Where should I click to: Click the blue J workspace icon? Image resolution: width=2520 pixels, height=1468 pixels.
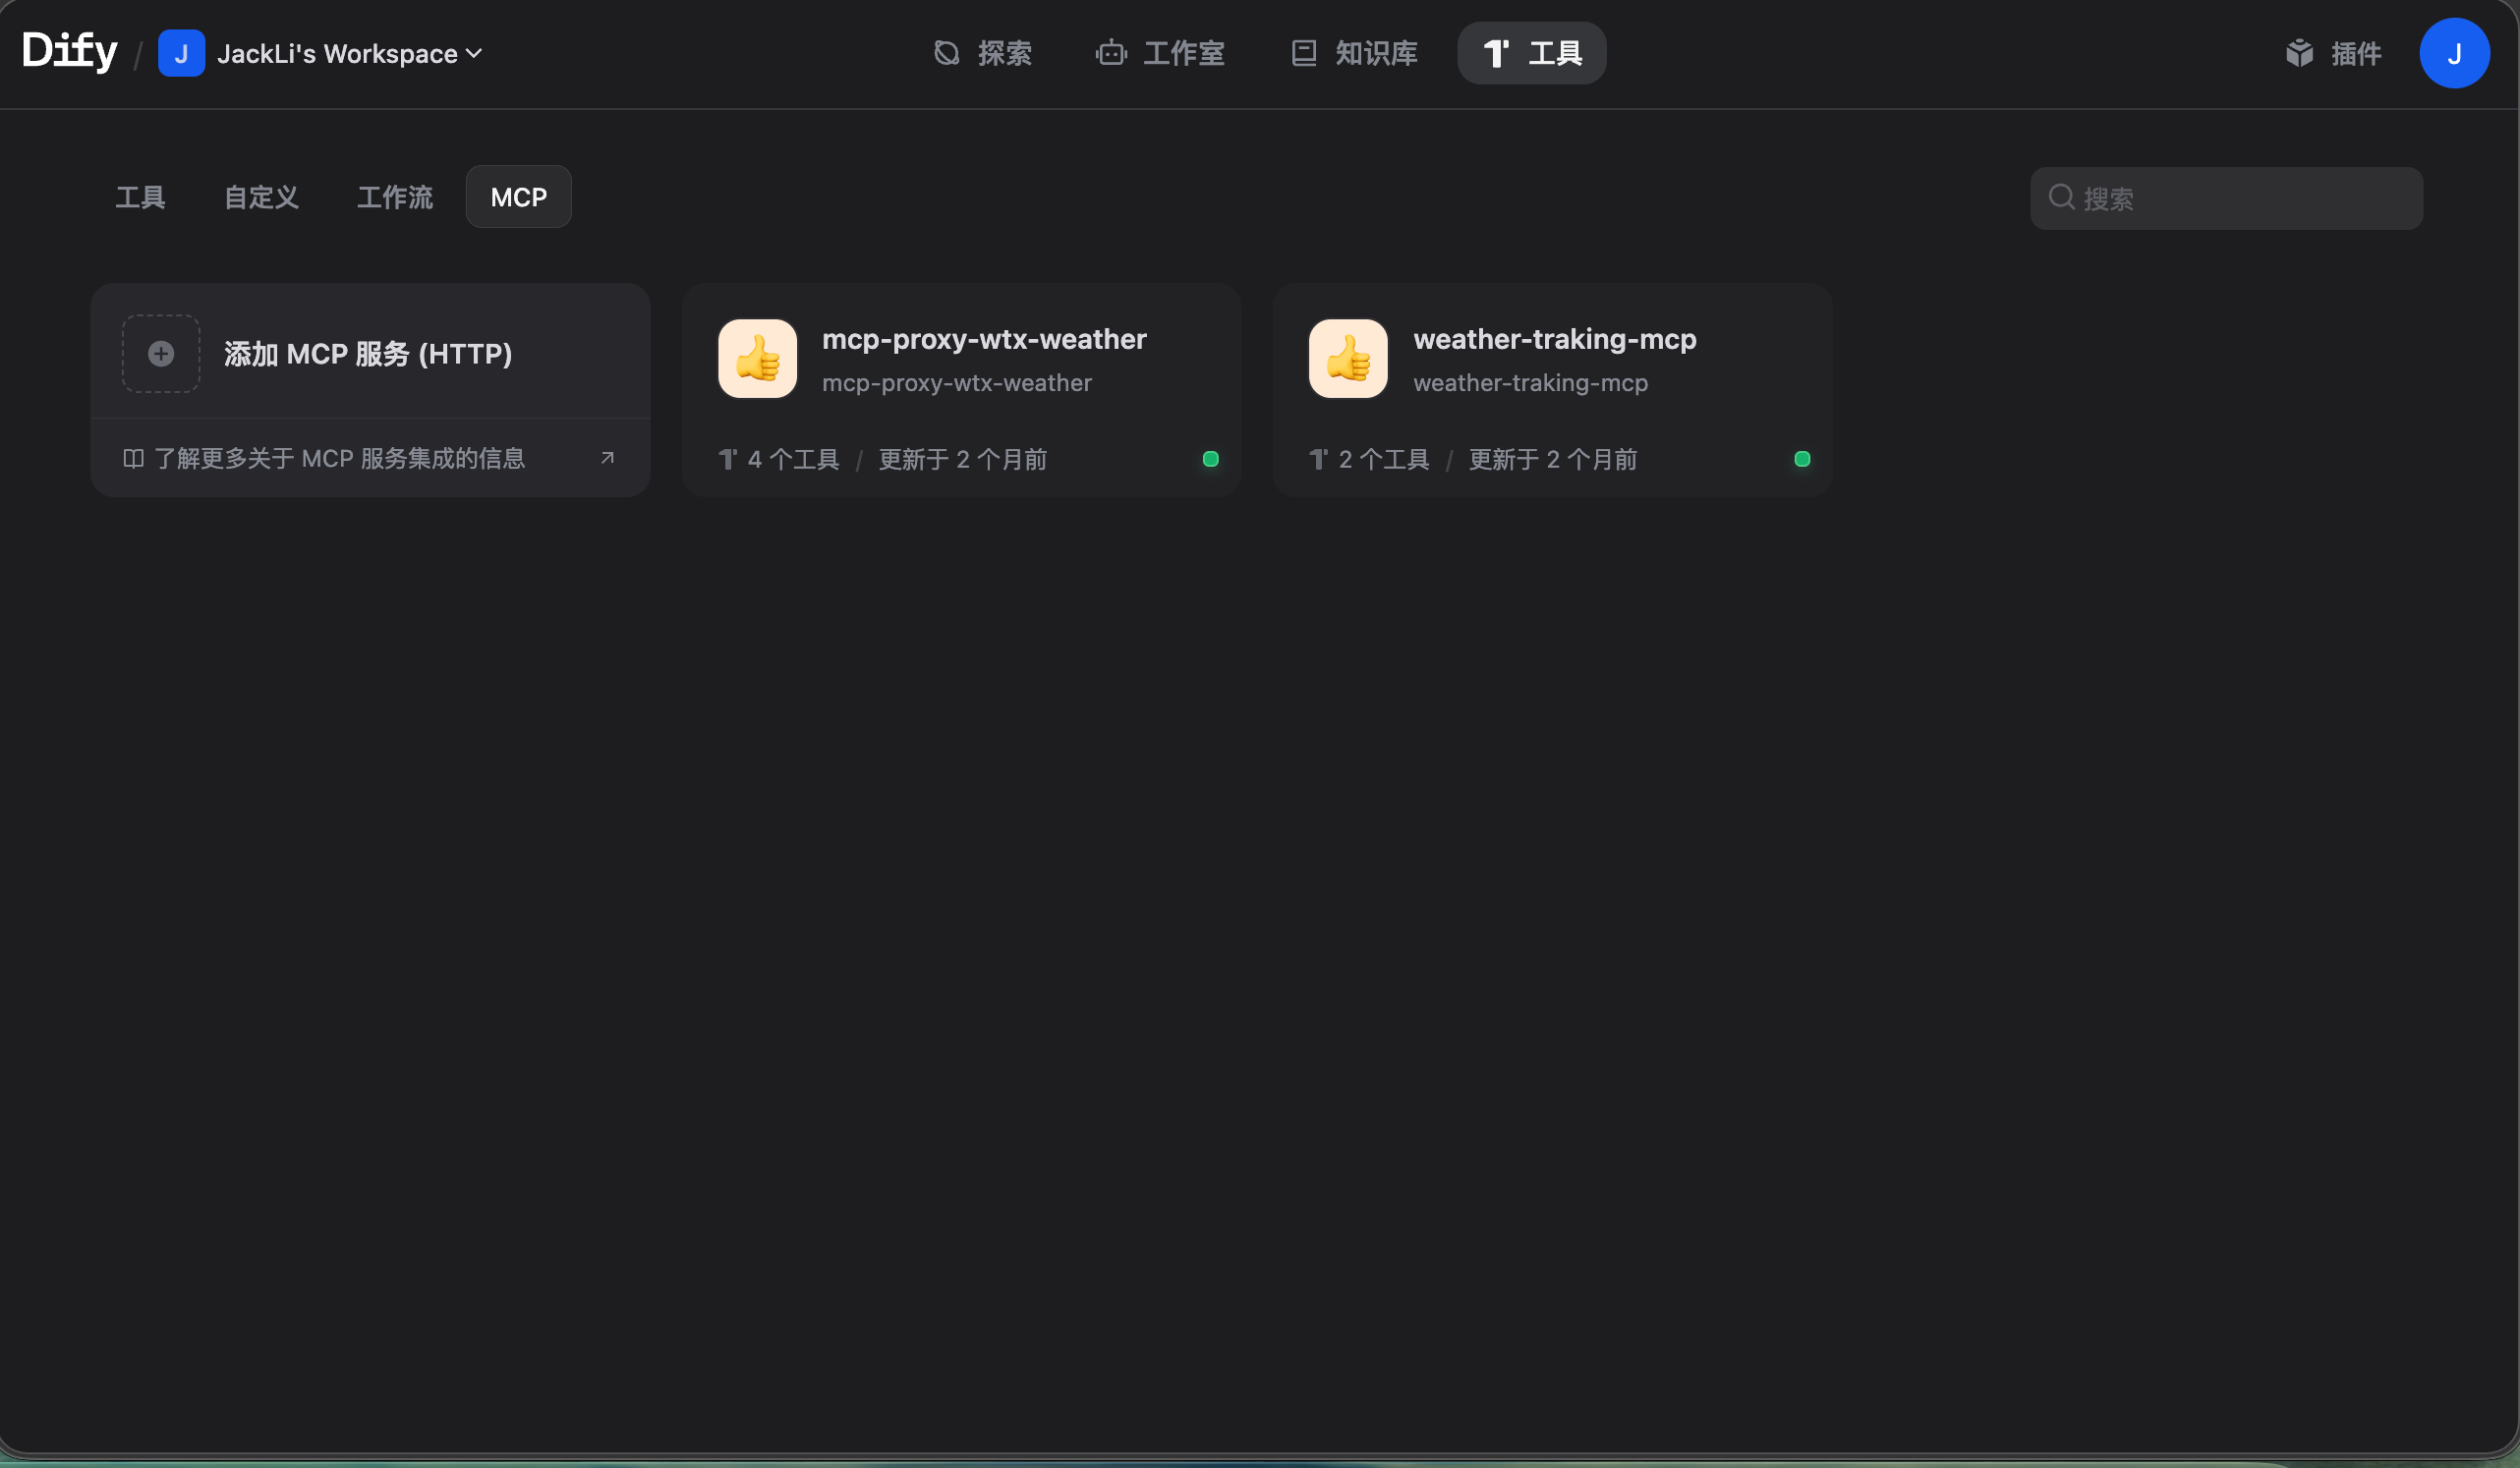(181, 53)
